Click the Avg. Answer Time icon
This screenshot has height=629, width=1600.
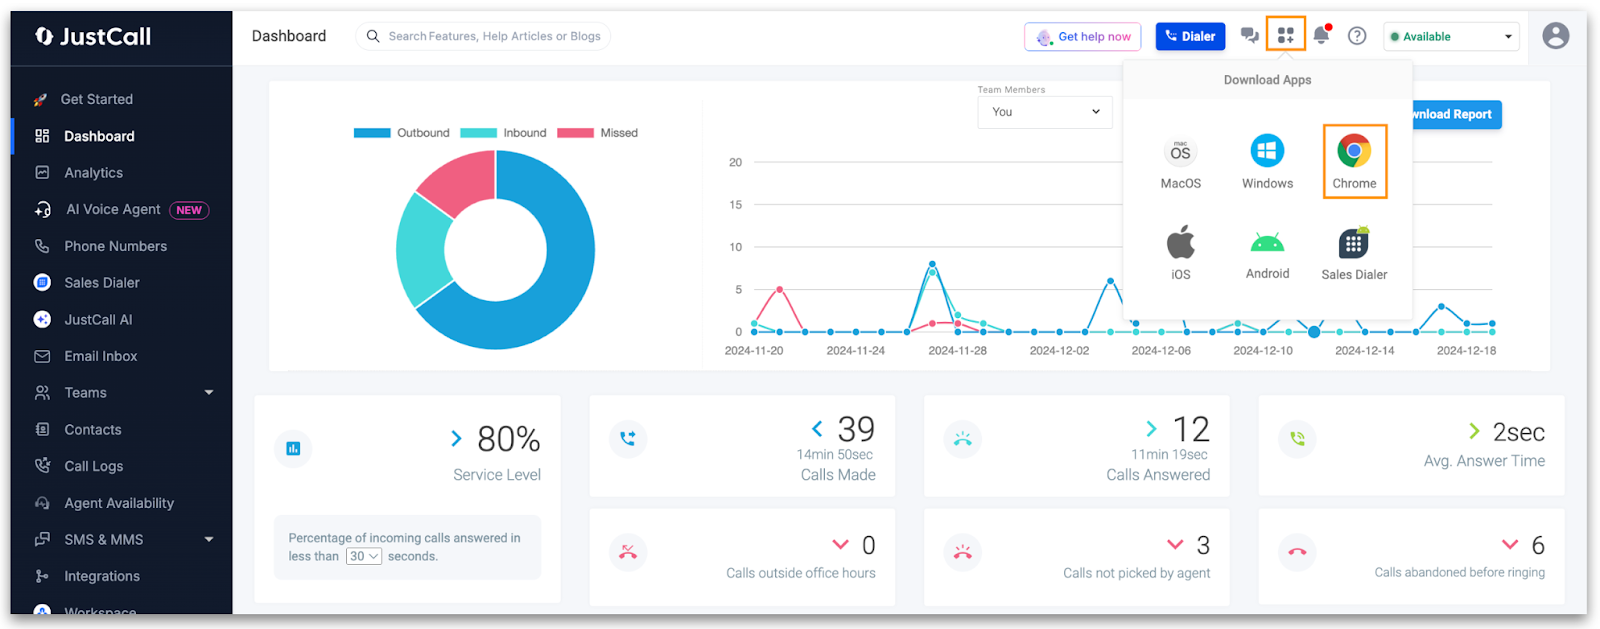point(1297,438)
